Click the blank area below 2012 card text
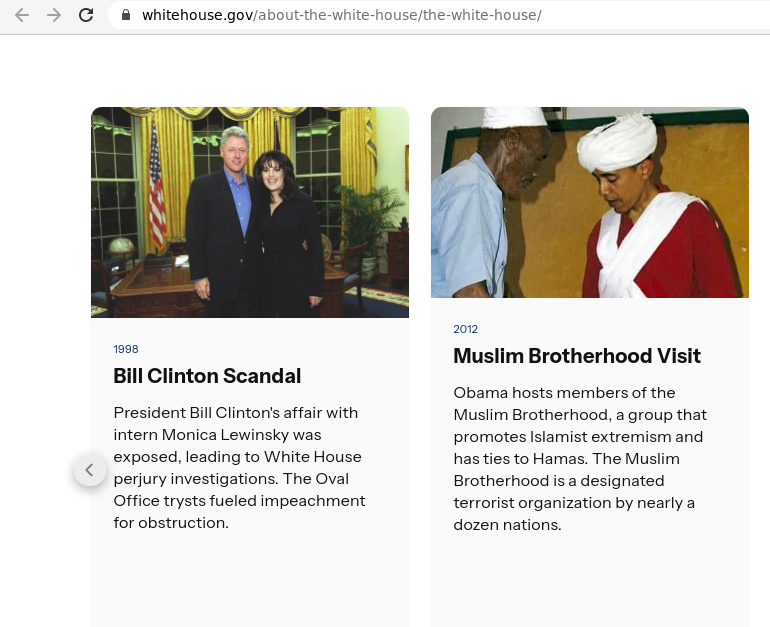The height and width of the screenshot is (627, 770). click(590, 582)
